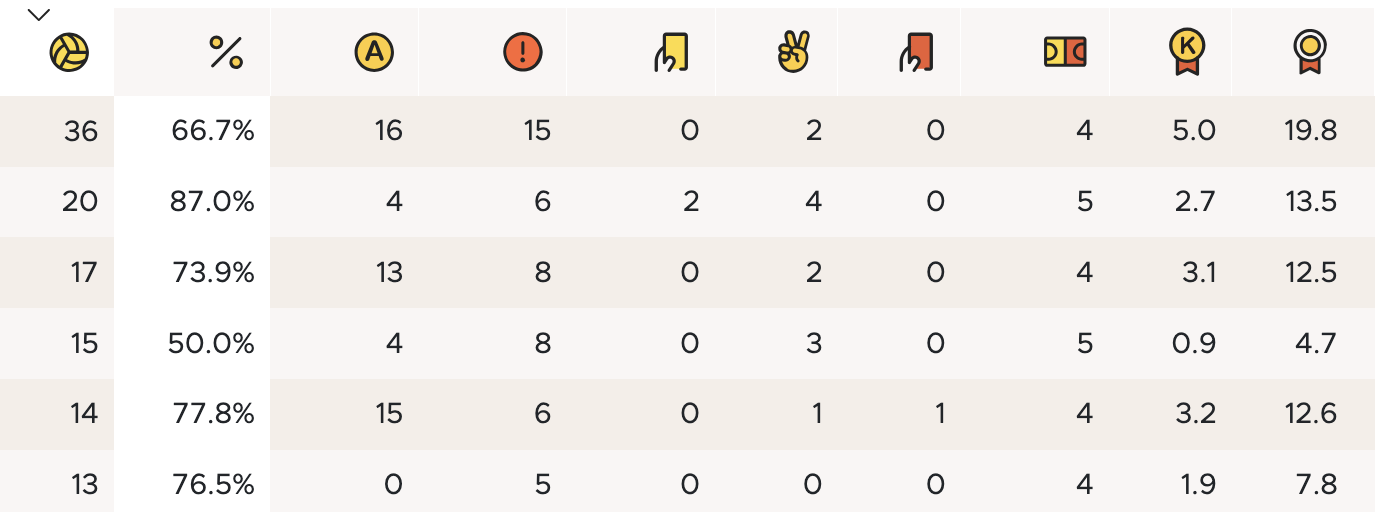This screenshot has height=512, width=1378.
Task: Toggle the sort chevron above the ball icon
Action: tap(39, 15)
